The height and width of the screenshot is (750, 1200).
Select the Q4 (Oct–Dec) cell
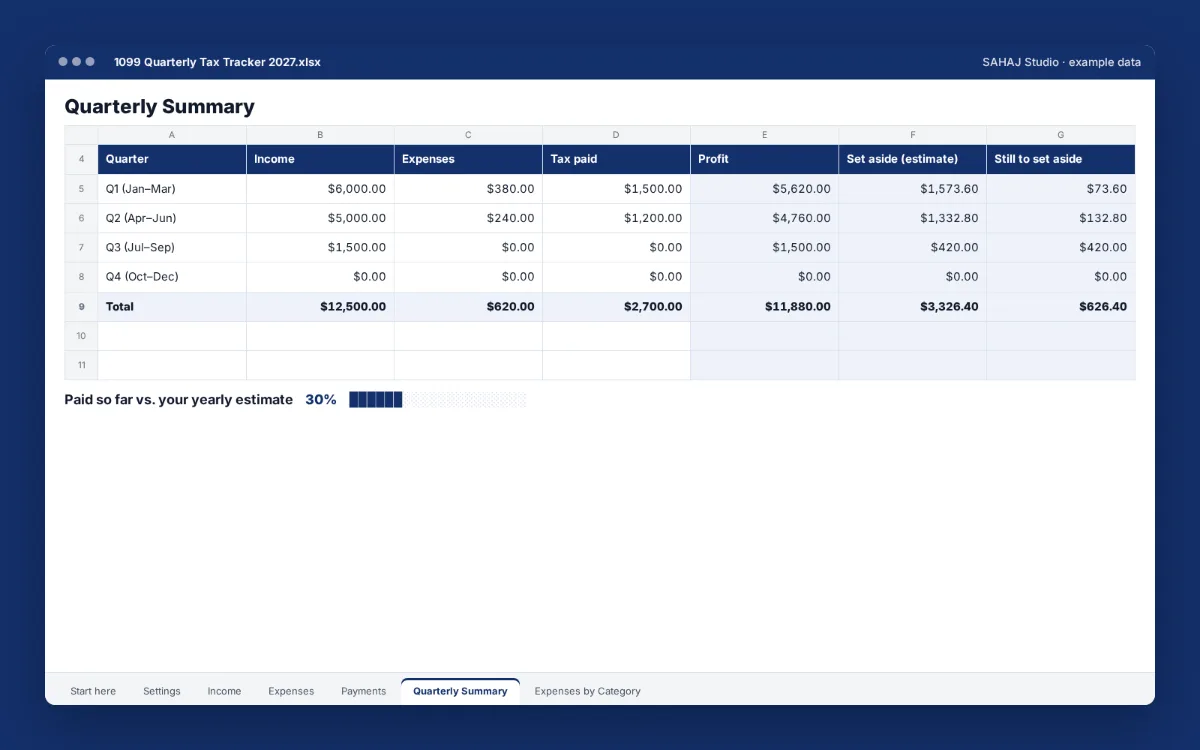[172, 277]
